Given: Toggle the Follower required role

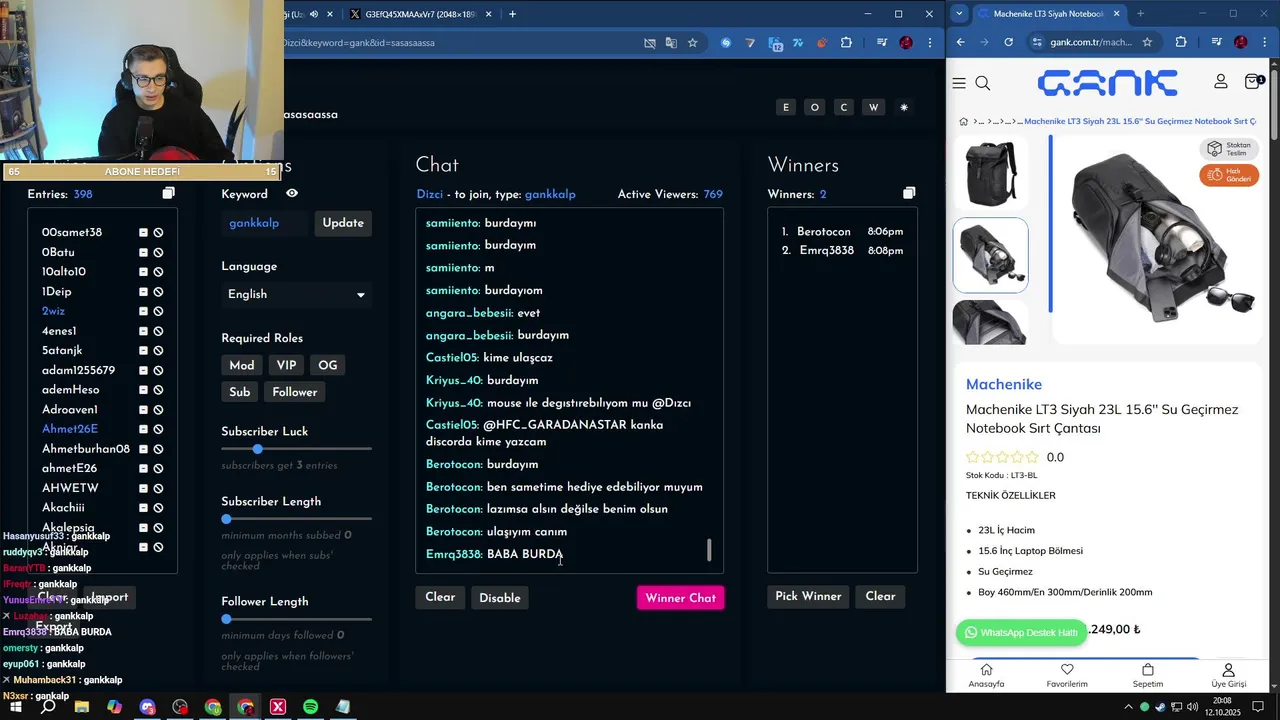Looking at the screenshot, I should [295, 392].
